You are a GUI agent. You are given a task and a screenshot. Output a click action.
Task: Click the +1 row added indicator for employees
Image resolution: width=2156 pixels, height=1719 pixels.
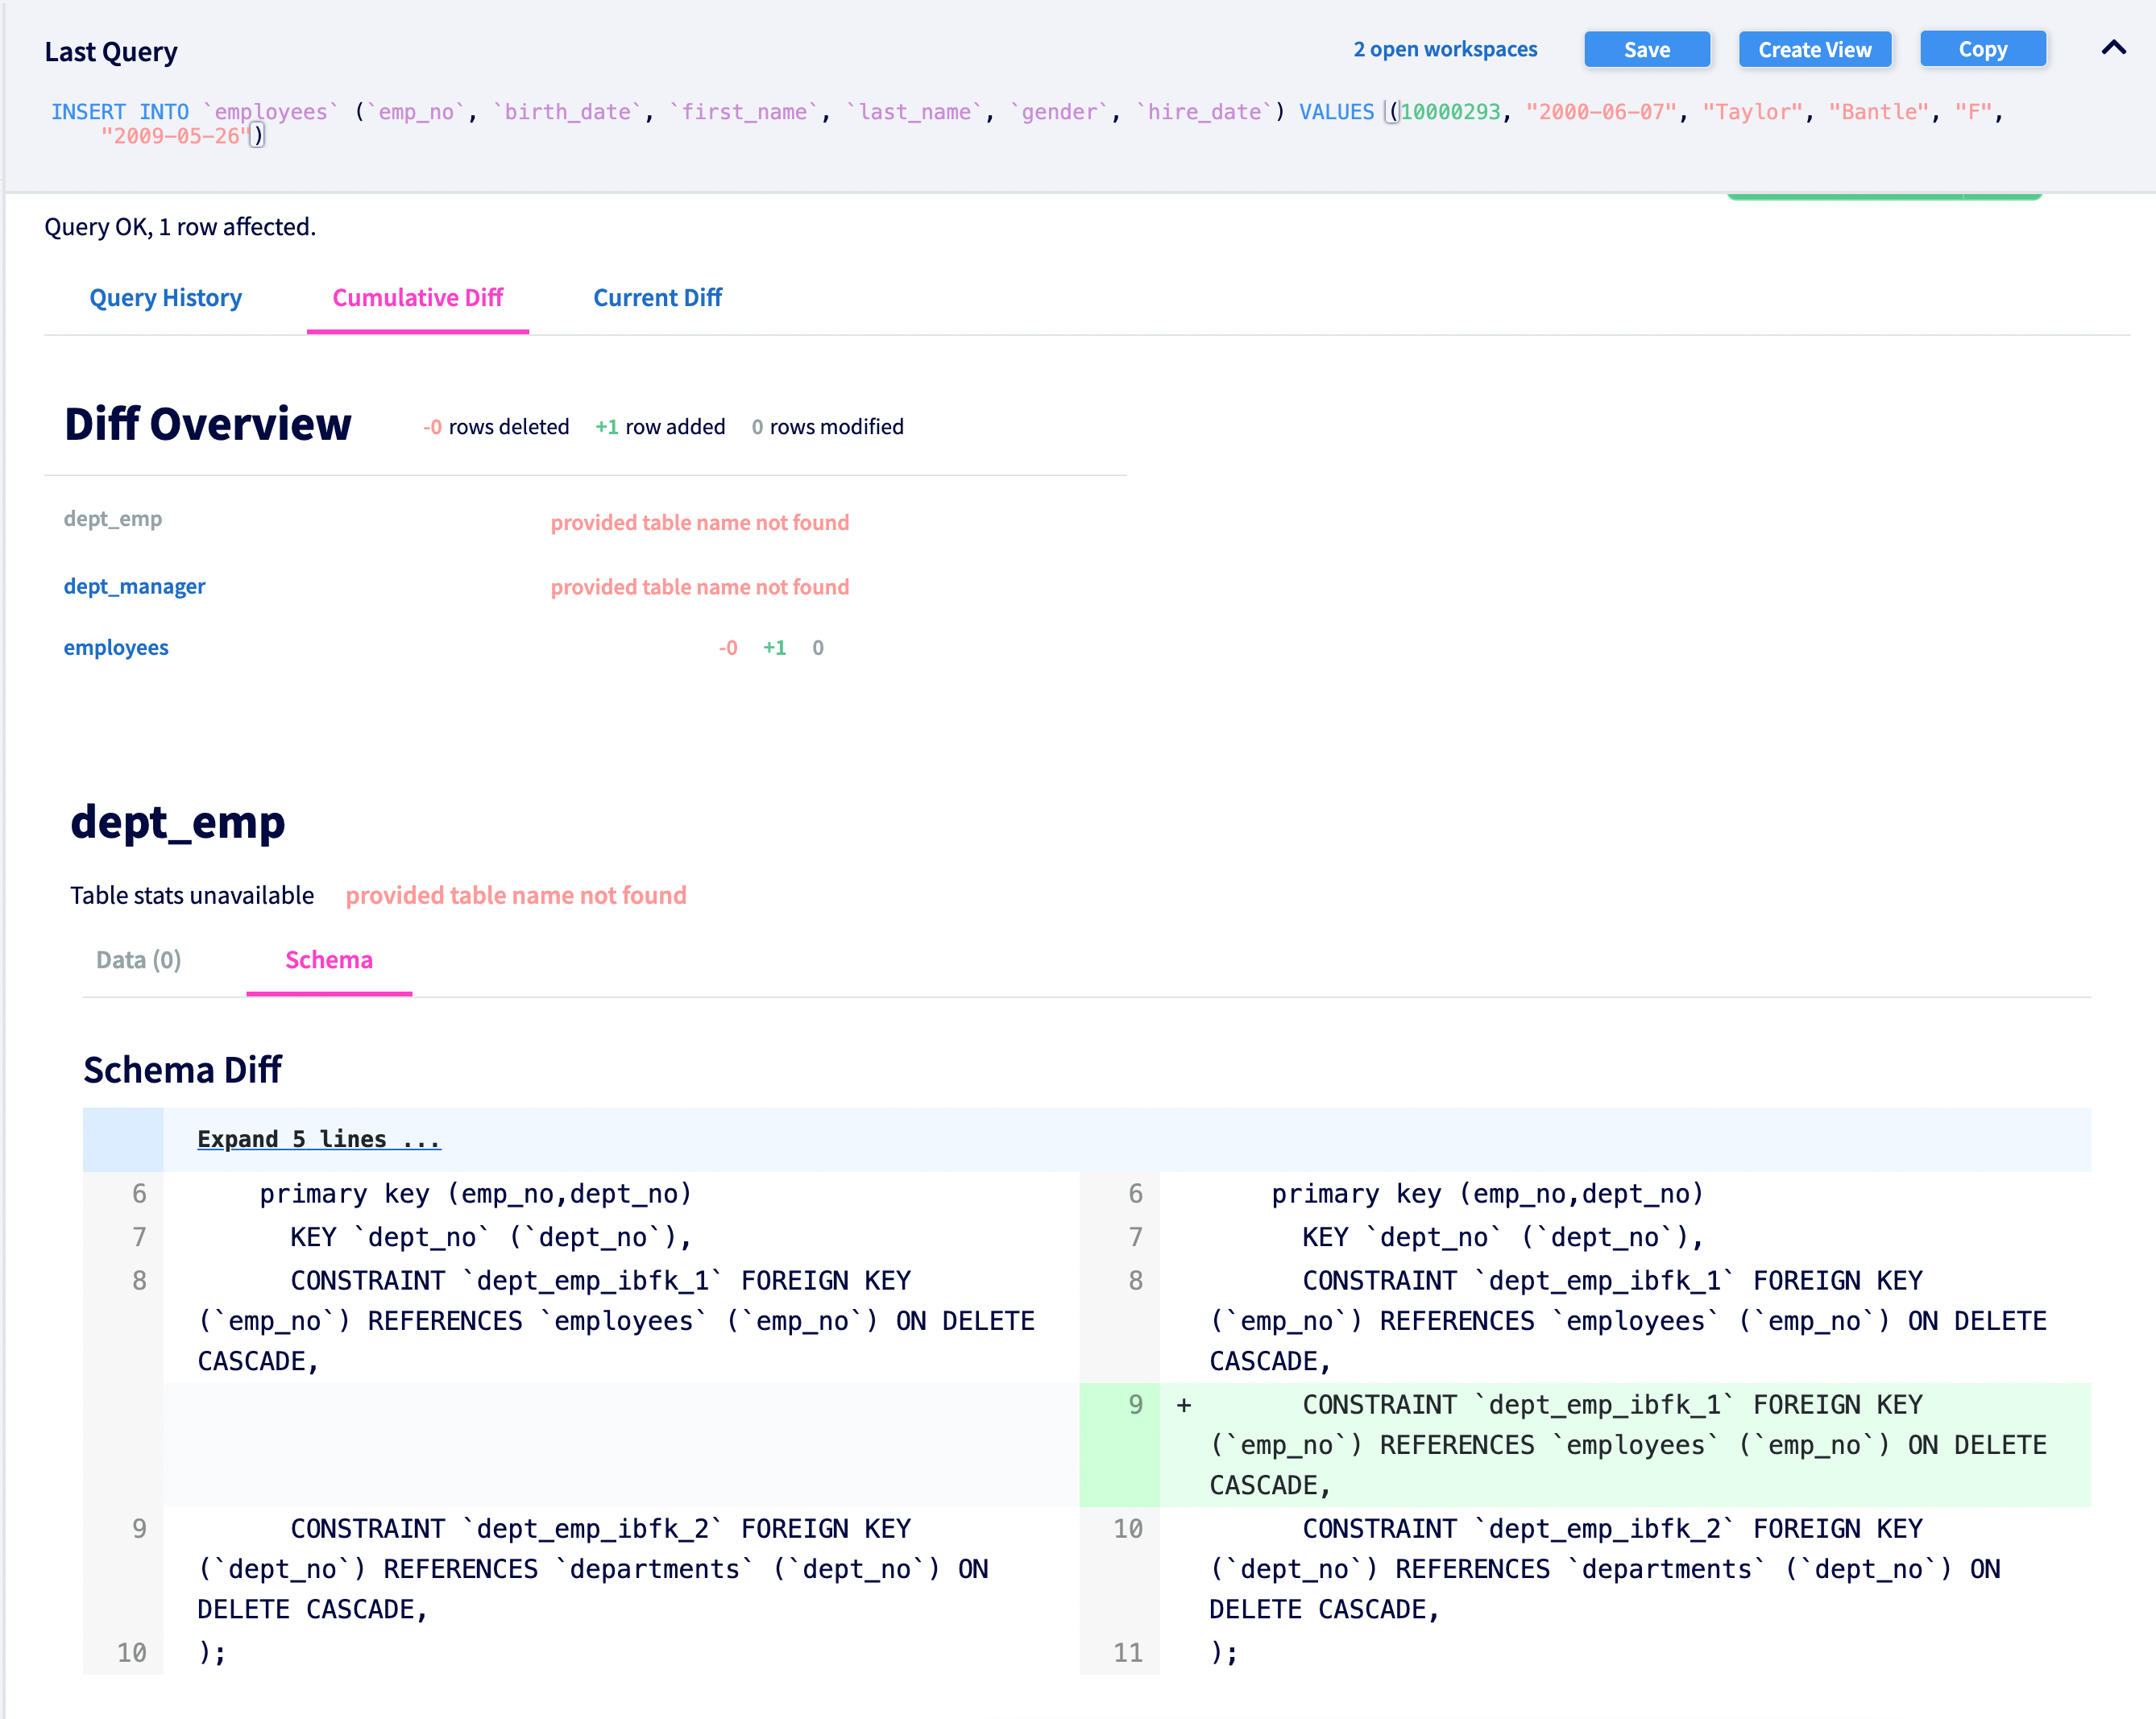(775, 647)
